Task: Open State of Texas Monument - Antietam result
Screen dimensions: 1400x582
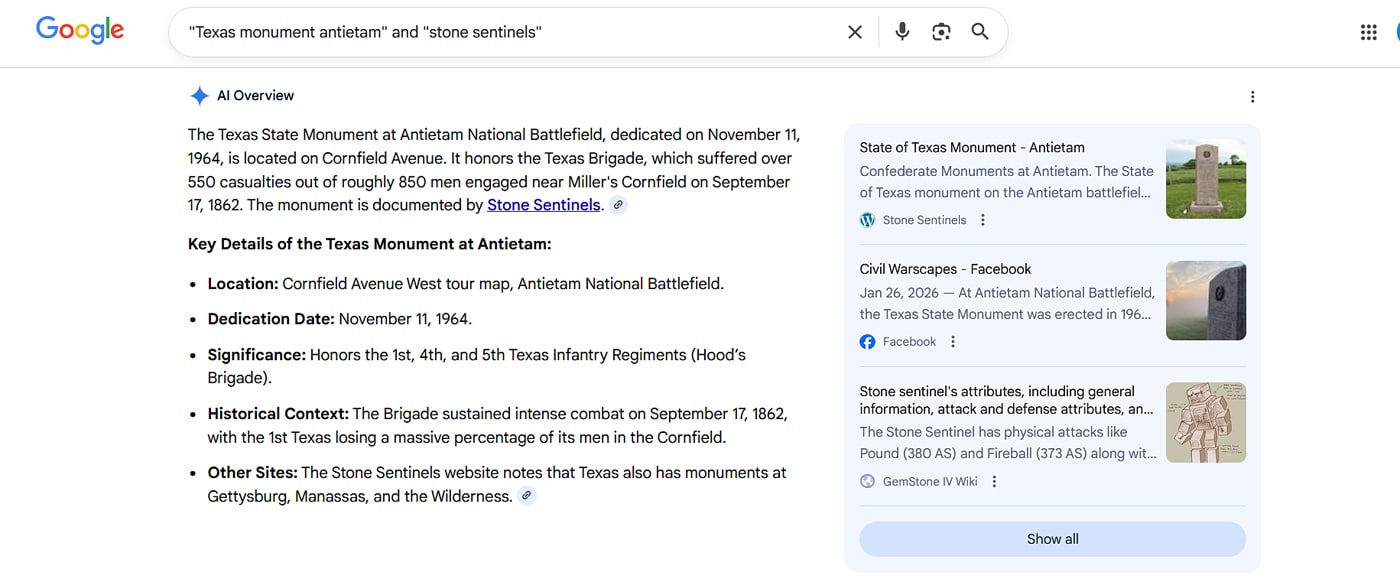Action: coord(971,147)
